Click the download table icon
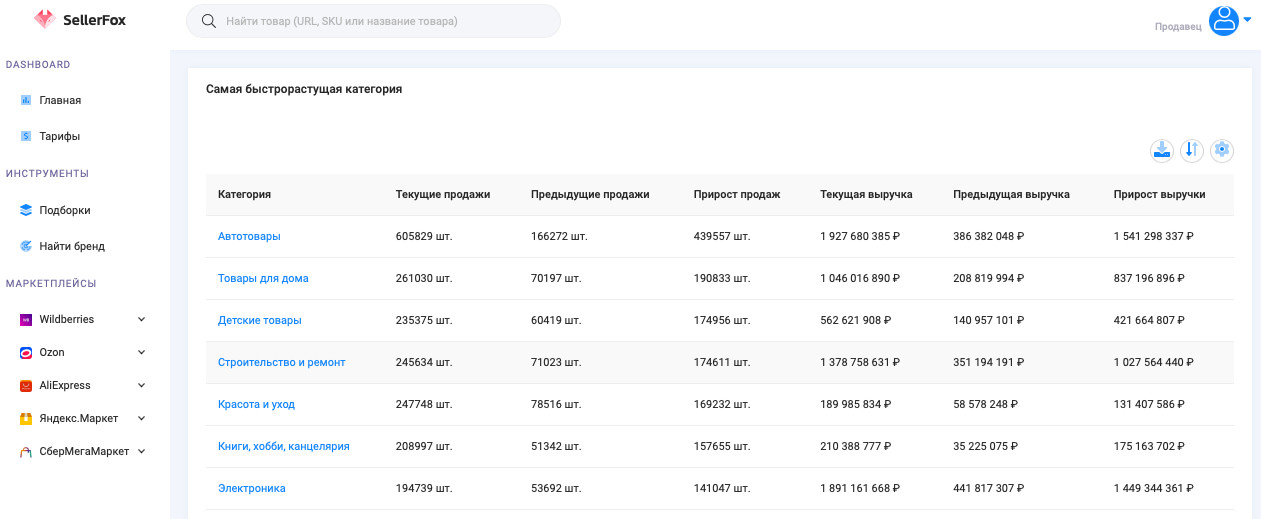The width and height of the screenshot is (1261, 519). point(1162,150)
